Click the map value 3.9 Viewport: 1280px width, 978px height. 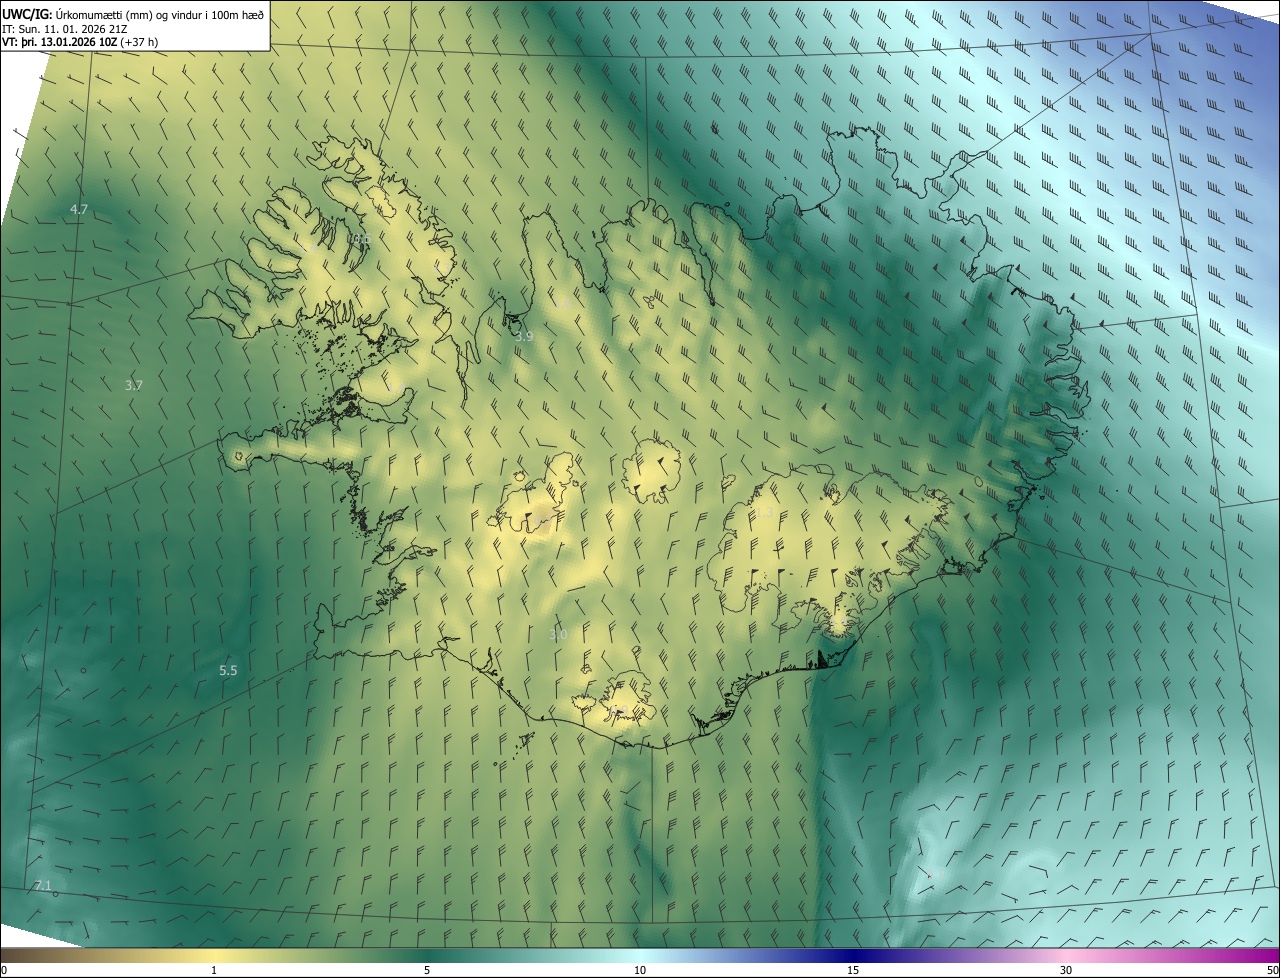coord(524,337)
